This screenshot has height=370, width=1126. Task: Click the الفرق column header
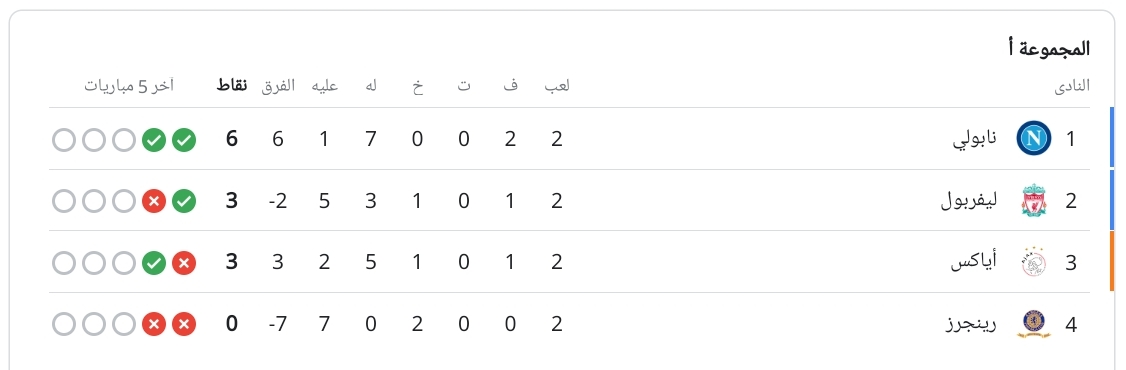[277, 85]
